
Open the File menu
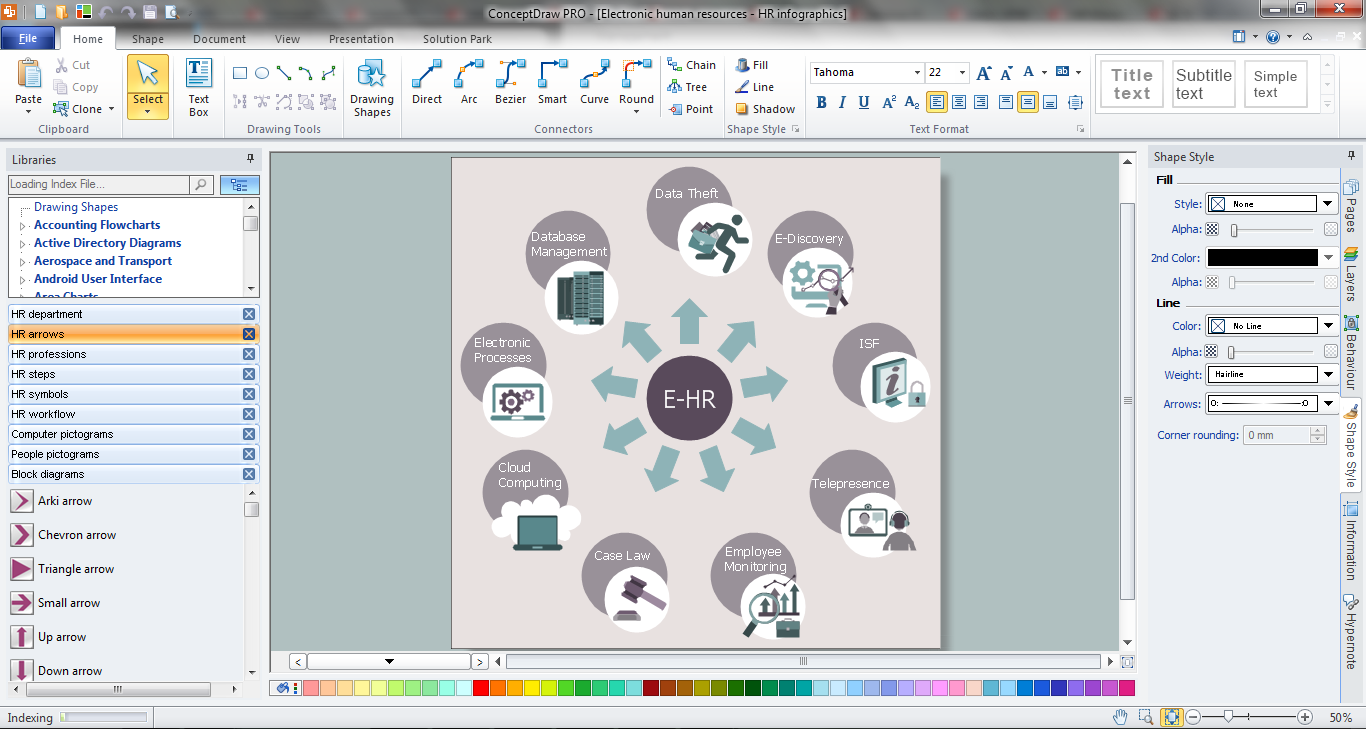coord(28,38)
